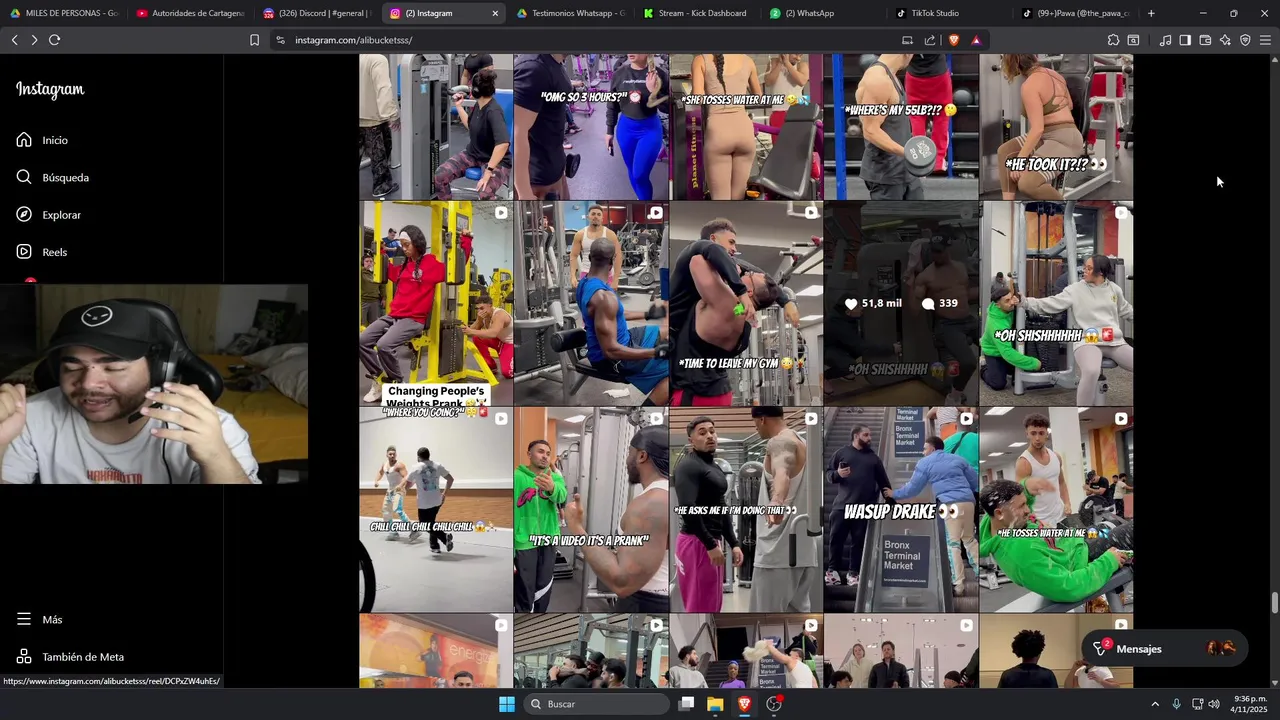Open a new browser tab with plus
The width and height of the screenshot is (1280, 720).
click(x=1151, y=13)
